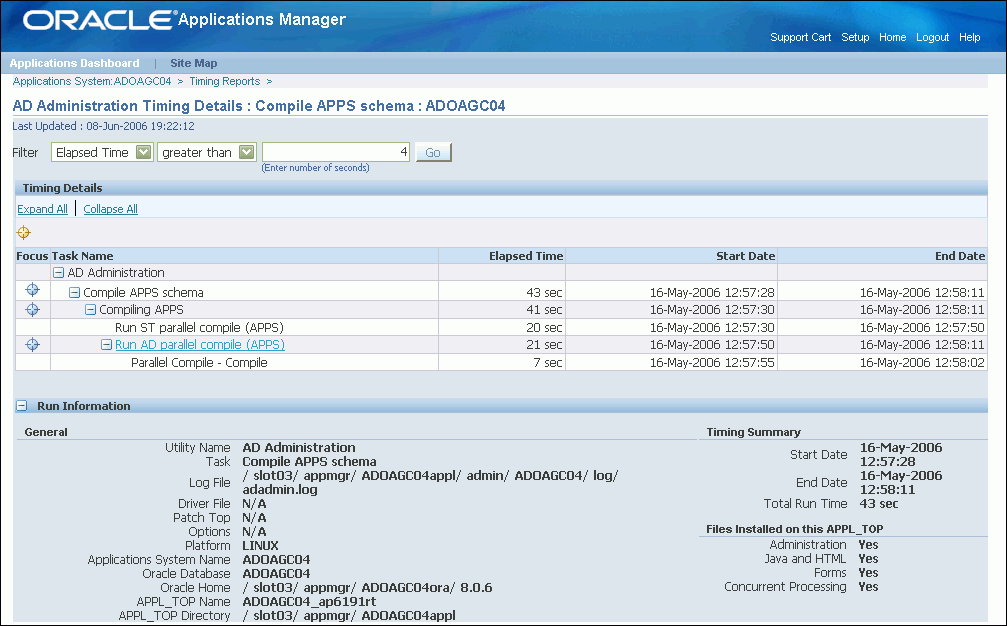
Task: Click focus icon for Compile APPS schema row
Action: (x=32, y=290)
